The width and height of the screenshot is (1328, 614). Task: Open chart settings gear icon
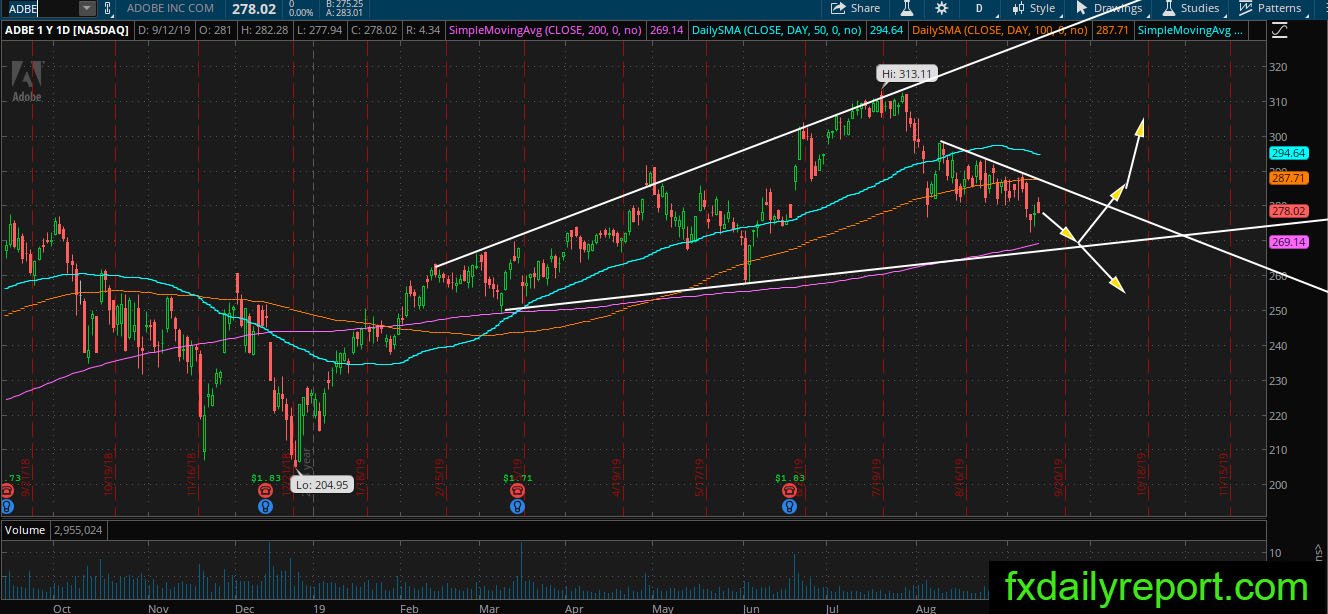tap(942, 8)
